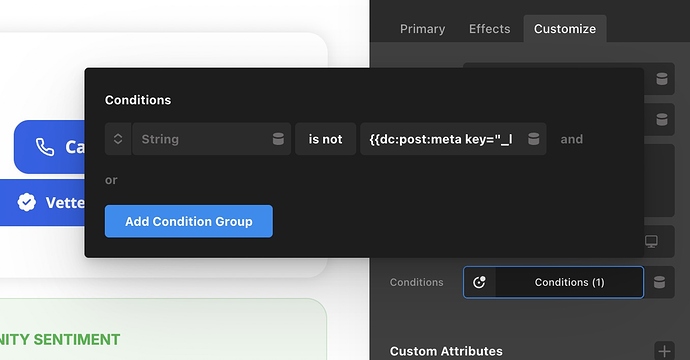Click the blue phone call button
690x360 pixels.
pyautogui.click(x=50, y=147)
